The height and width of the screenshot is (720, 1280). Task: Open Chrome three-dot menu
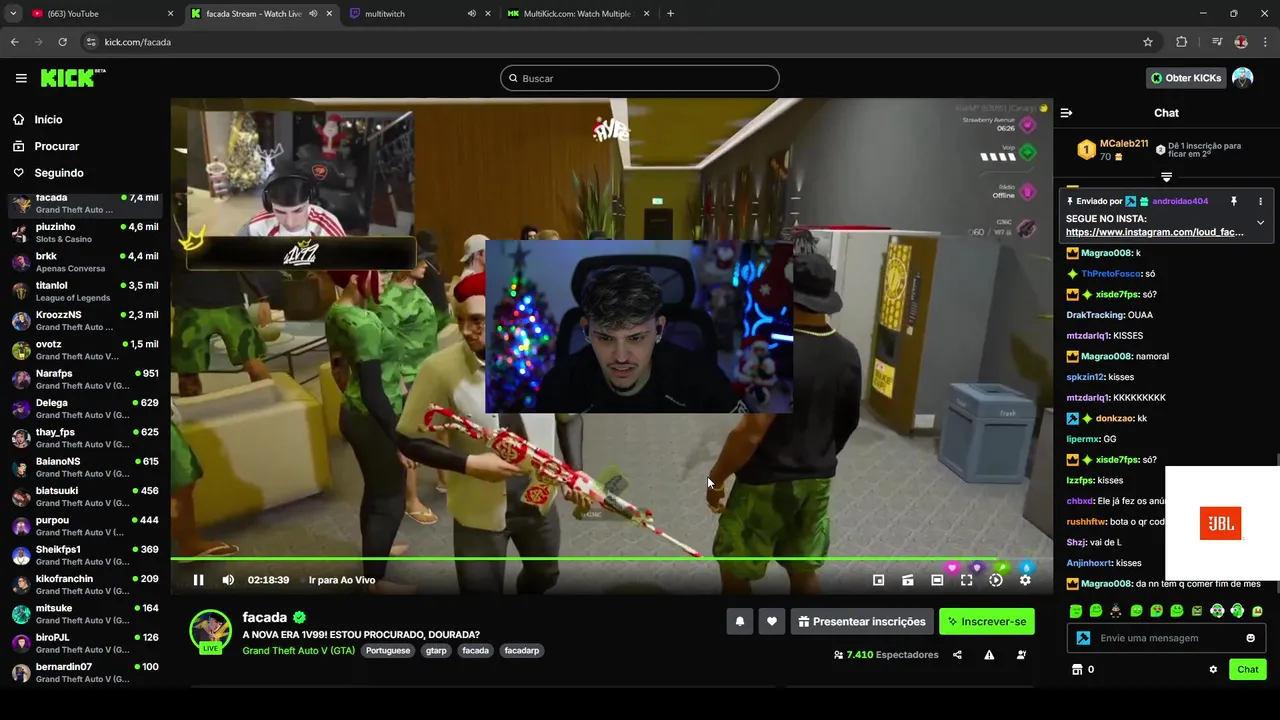click(1265, 42)
